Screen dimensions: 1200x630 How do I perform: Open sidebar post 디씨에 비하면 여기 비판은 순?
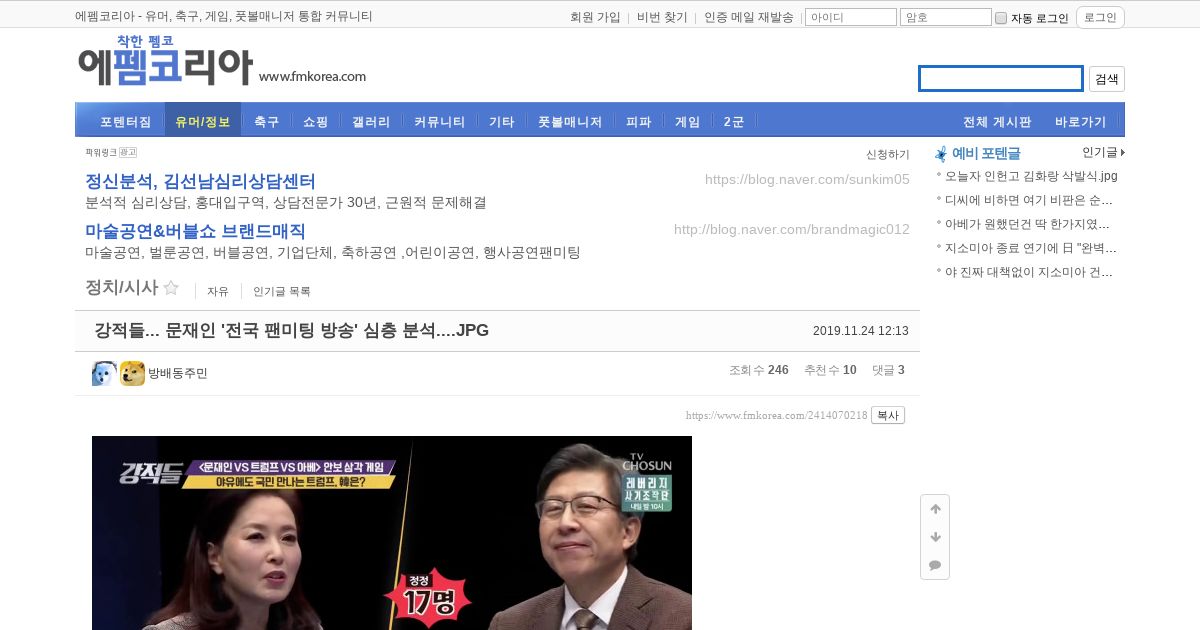coord(1029,200)
